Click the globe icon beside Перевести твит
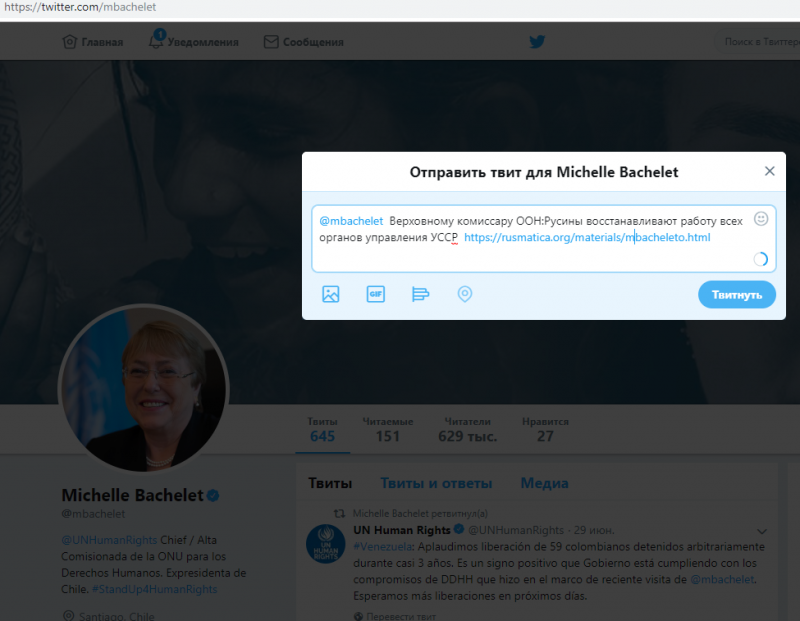This screenshot has height=621, width=800. coord(358,616)
